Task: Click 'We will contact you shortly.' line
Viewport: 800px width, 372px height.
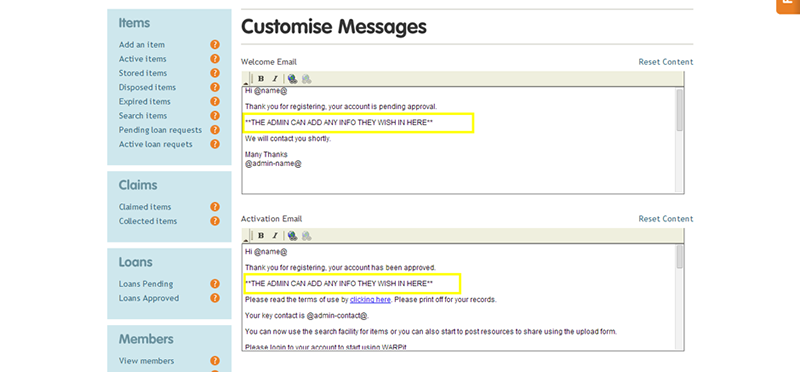Action: click(x=288, y=139)
